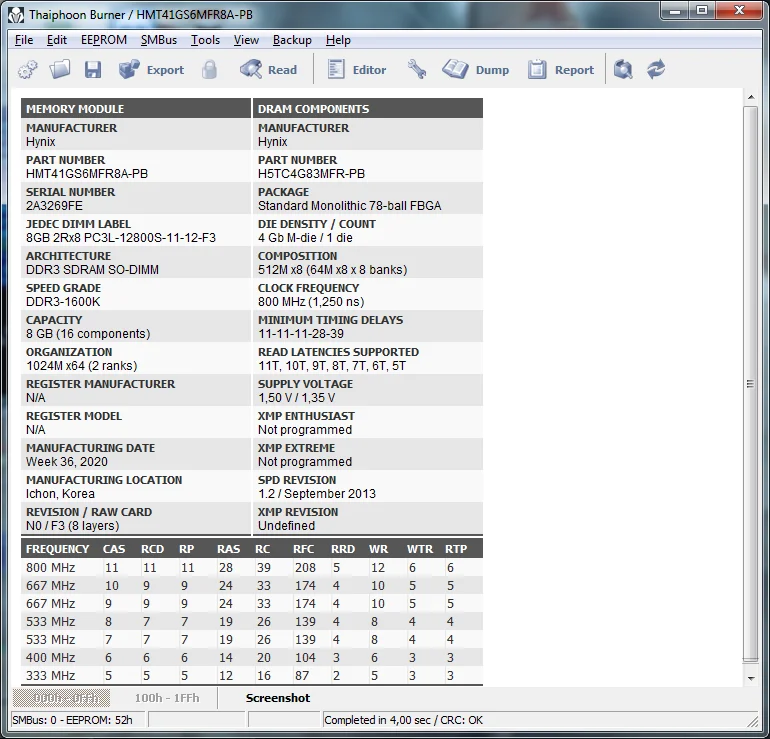Click the Ichon, Korea manufacturing location
This screenshot has height=739, width=770.
tap(60, 493)
